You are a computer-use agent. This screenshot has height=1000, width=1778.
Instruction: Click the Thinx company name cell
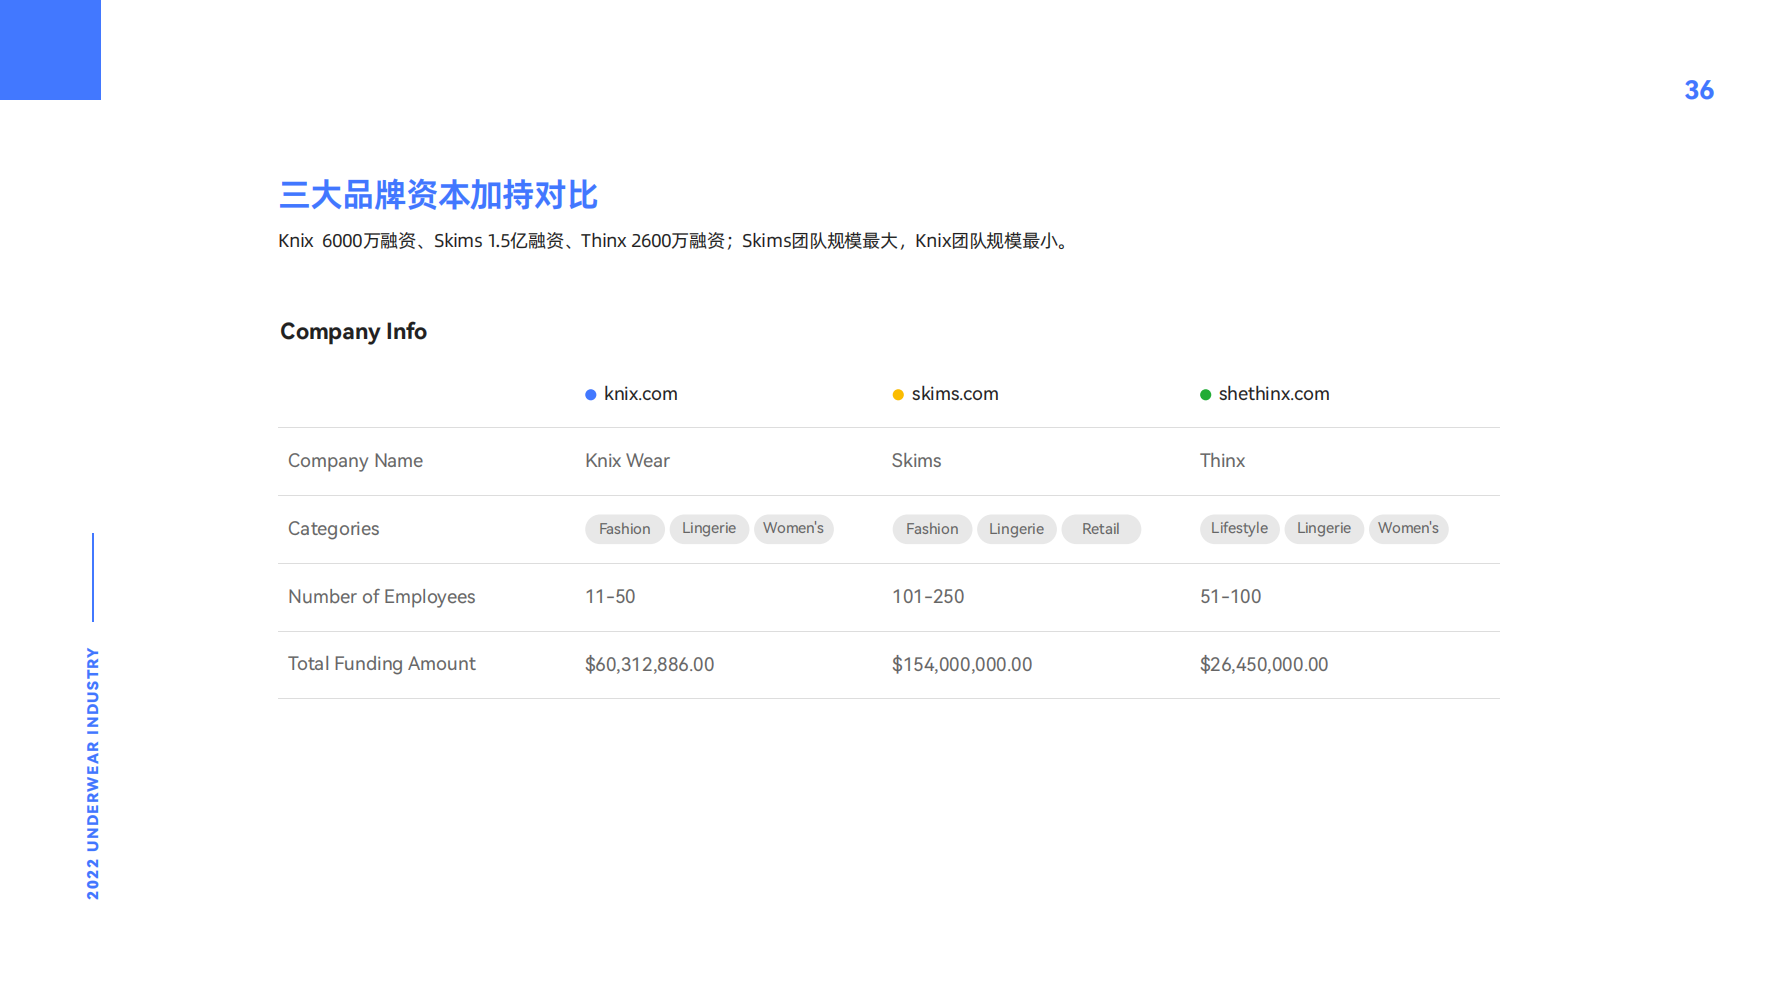(x=1222, y=461)
